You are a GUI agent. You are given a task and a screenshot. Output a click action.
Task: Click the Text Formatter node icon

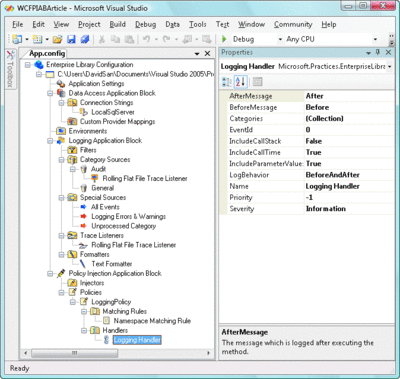tap(83, 264)
